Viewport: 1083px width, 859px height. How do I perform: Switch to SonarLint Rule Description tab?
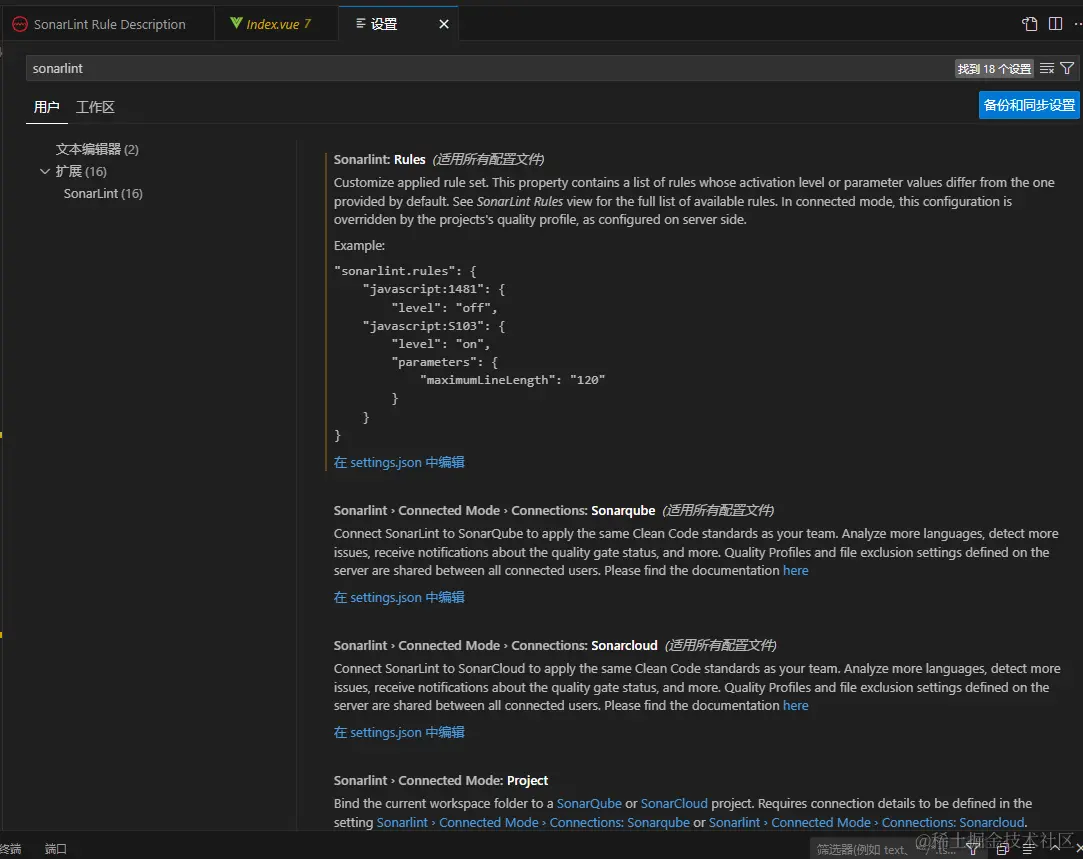click(107, 24)
